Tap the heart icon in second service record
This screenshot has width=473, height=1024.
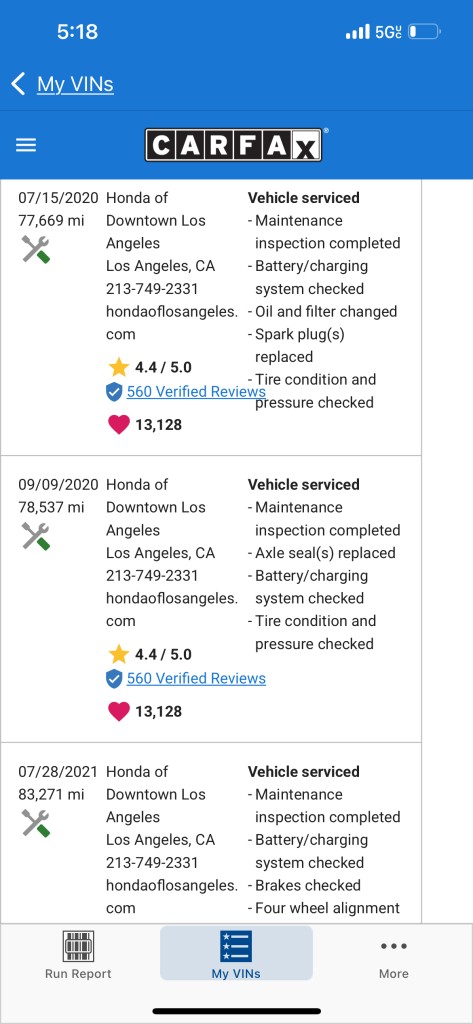pyautogui.click(x=118, y=711)
